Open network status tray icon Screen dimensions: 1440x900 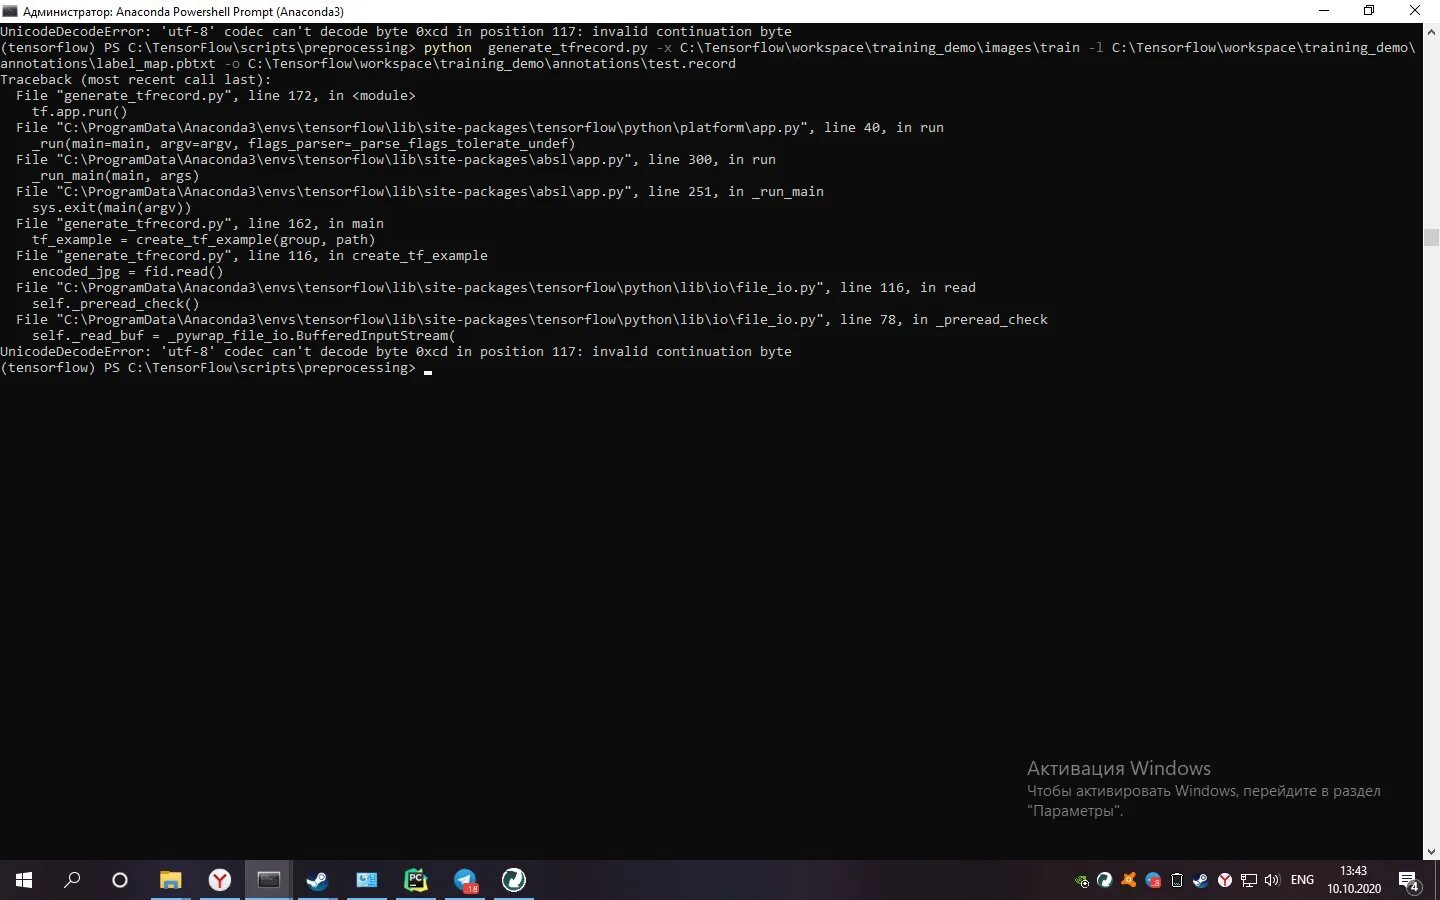1249,881
